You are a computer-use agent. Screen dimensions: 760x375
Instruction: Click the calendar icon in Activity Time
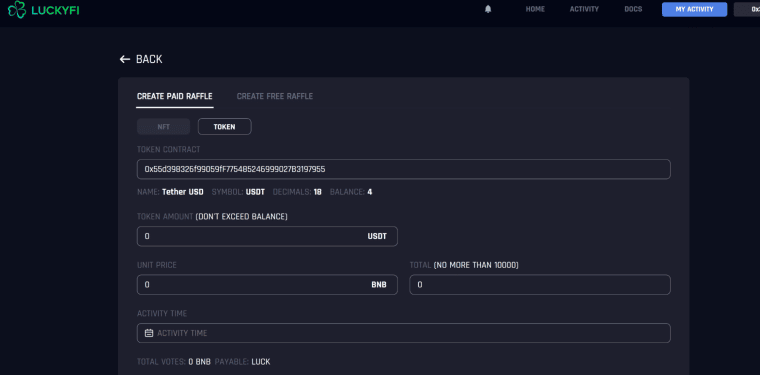click(149, 333)
